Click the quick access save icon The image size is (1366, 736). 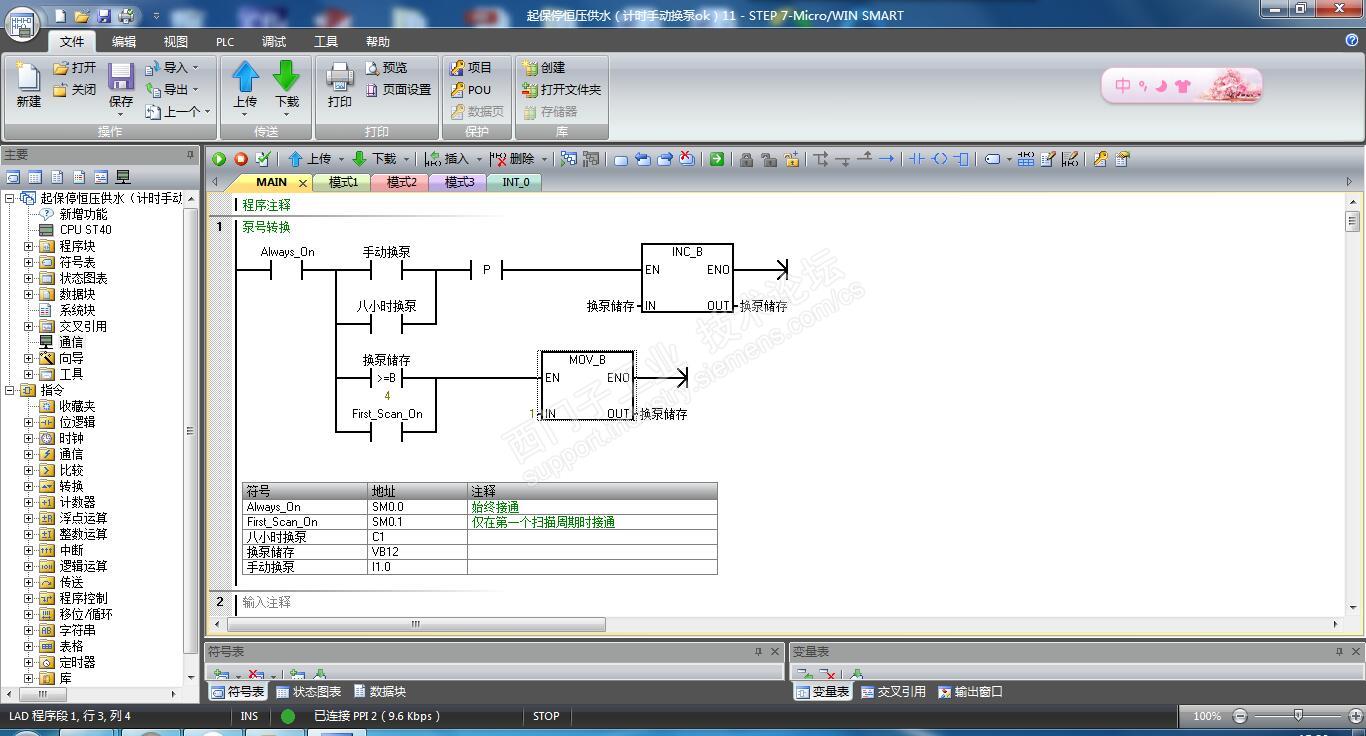pyautogui.click(x=104, y=15)
